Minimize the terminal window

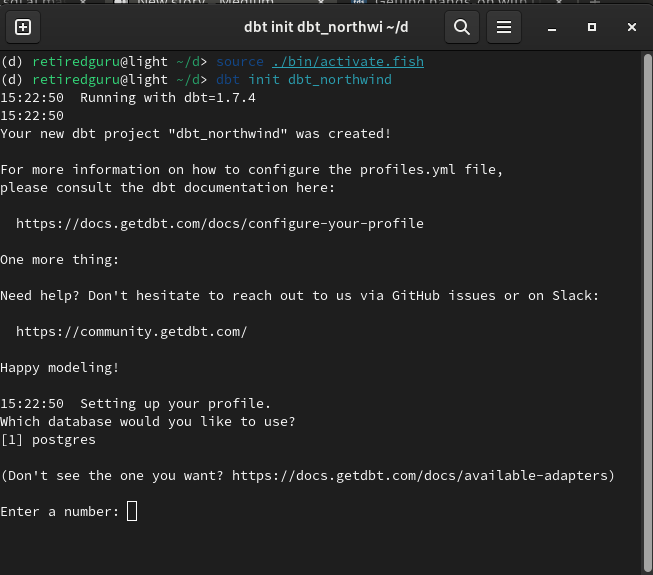click(x=552, y=27)
